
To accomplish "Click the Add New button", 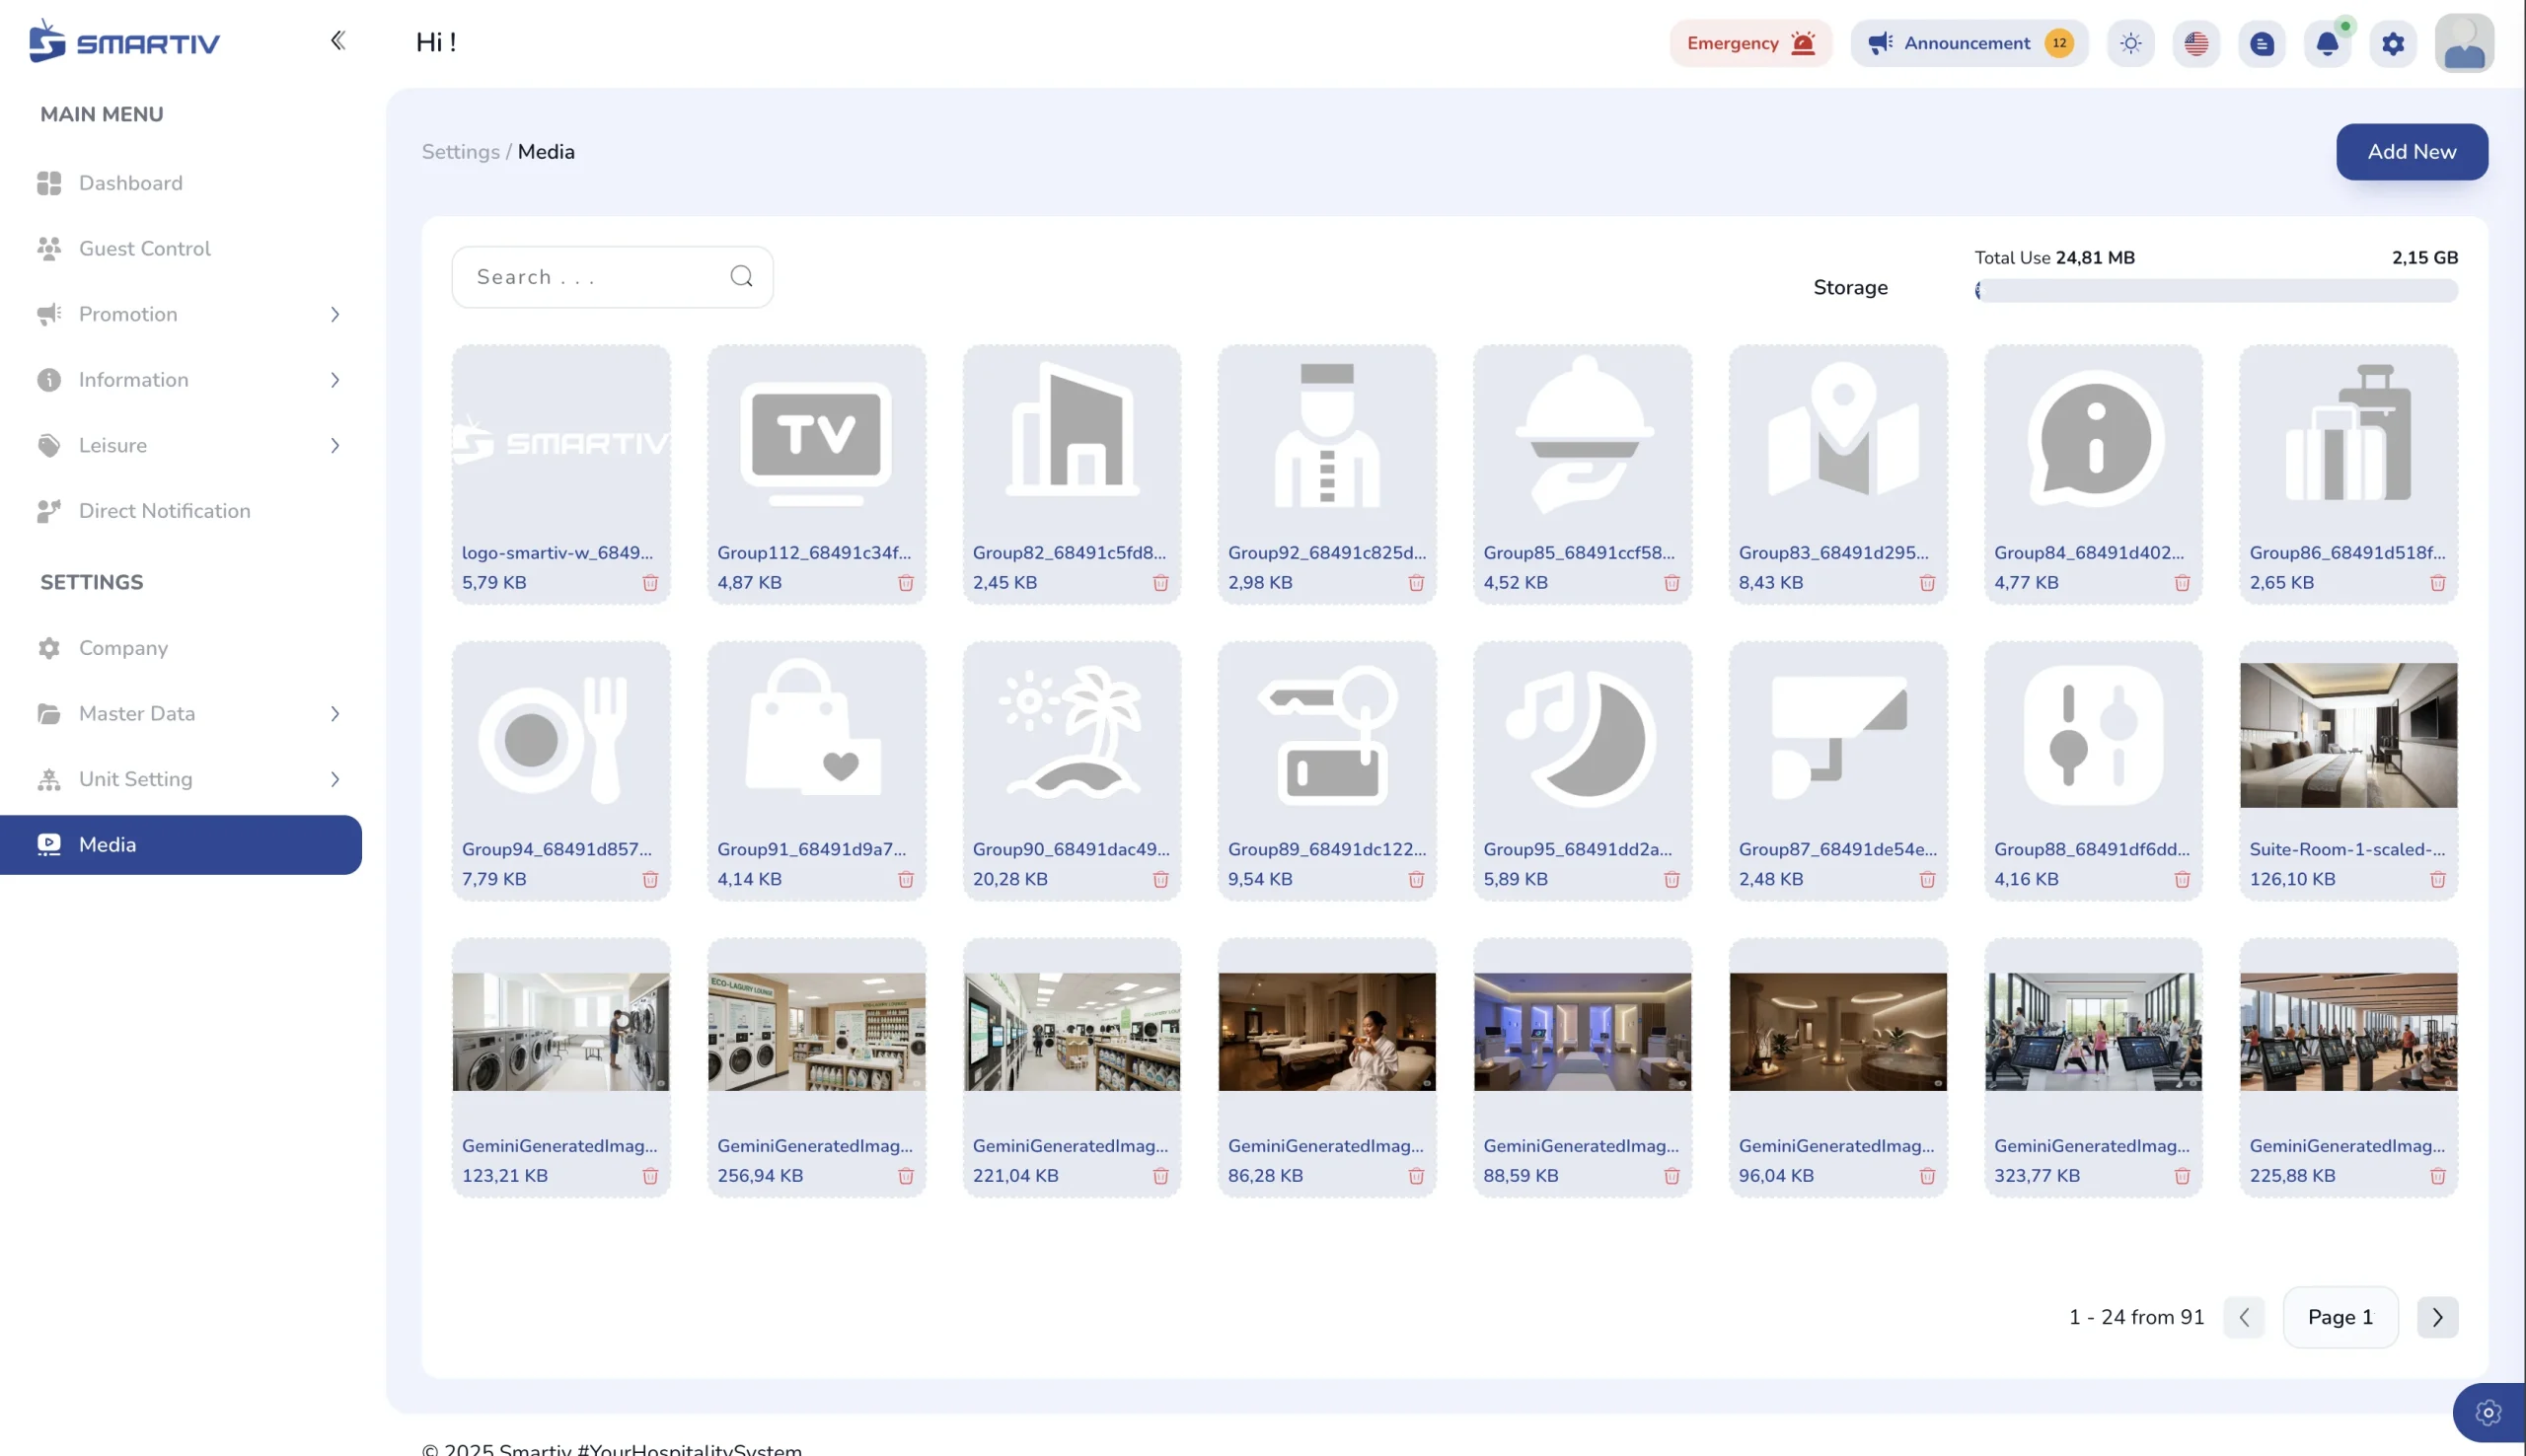I will pyautogui.click(x=2411, y=151).
